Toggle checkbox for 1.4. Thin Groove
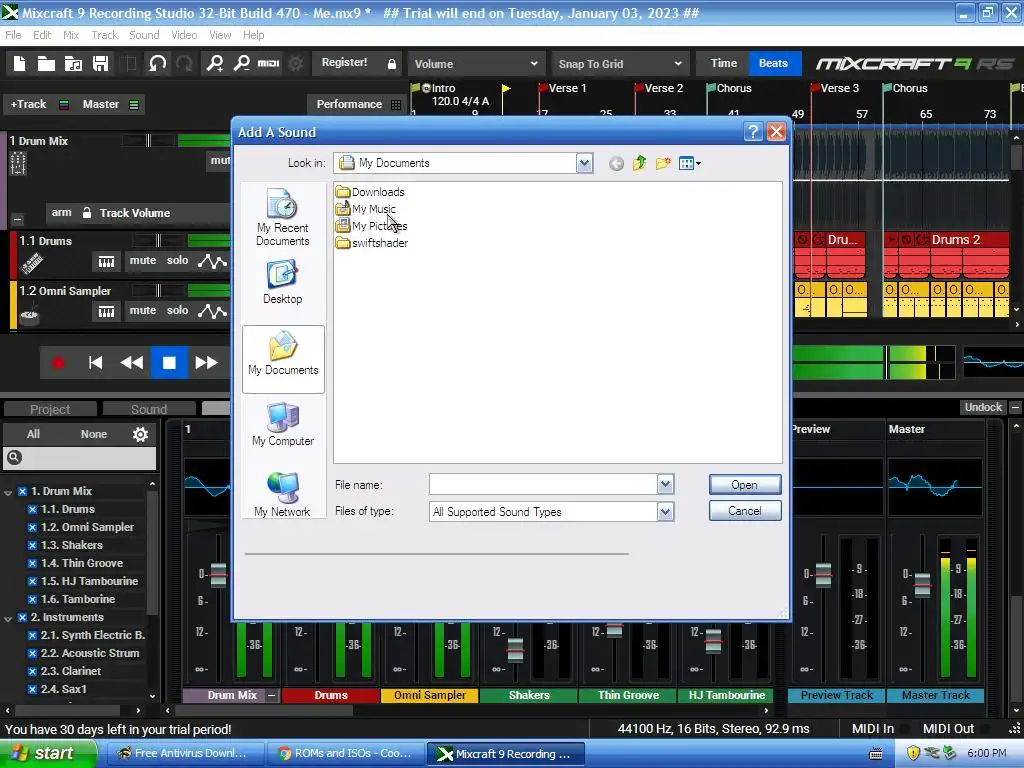 (x=32, y=564)
